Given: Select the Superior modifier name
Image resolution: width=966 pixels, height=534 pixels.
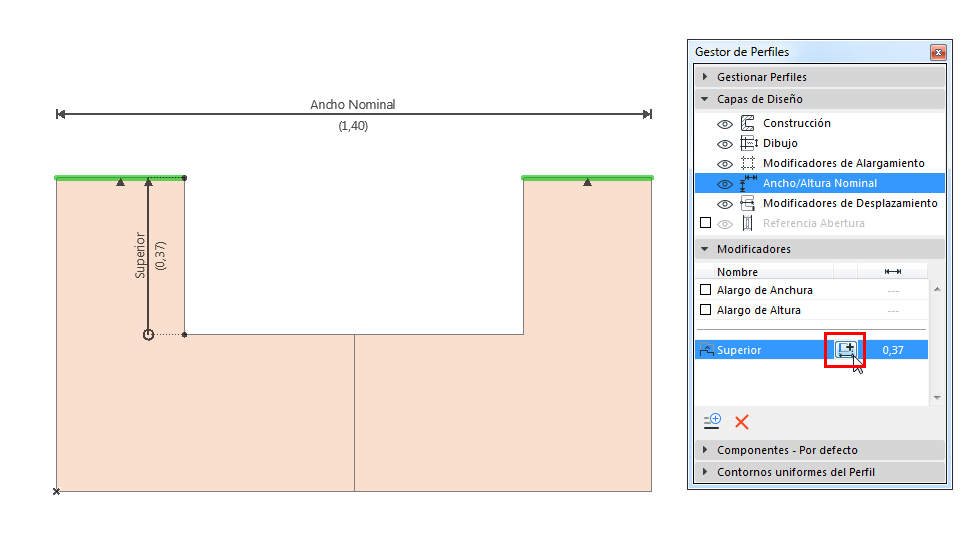Looking at the screenshot, I should (x=739, y=350).
